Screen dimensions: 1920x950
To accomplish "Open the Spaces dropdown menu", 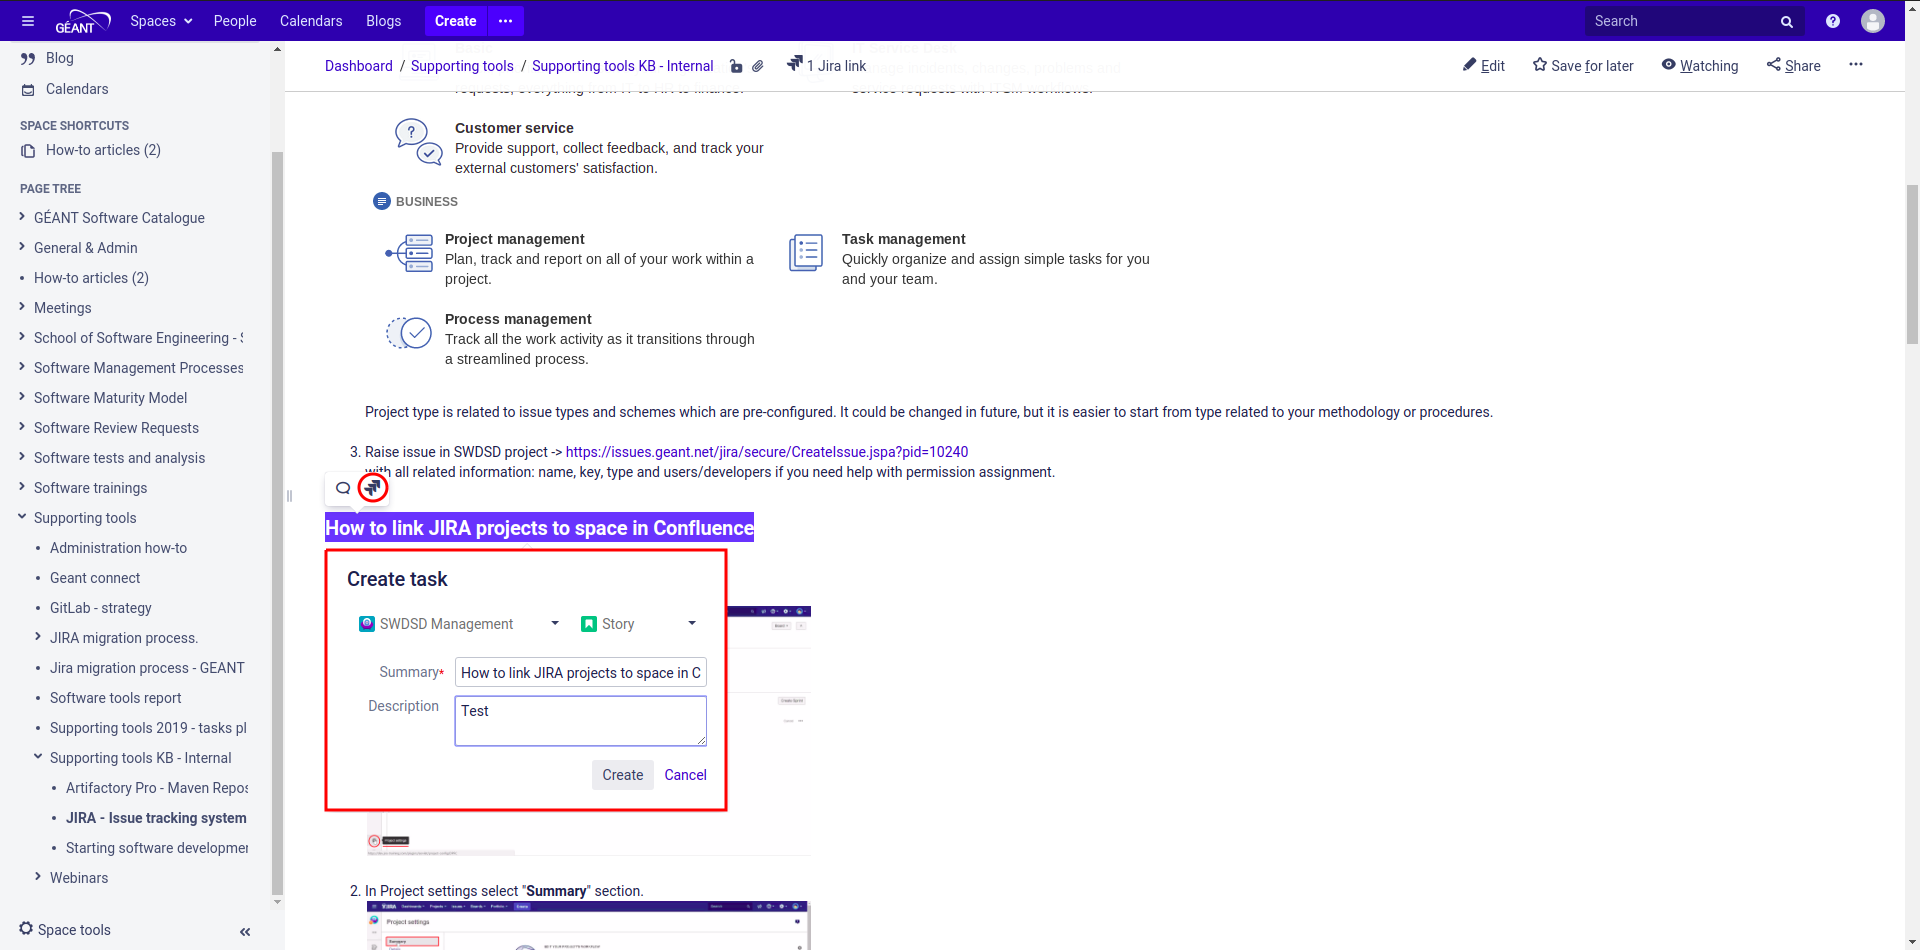I will (x=161, y=21).
